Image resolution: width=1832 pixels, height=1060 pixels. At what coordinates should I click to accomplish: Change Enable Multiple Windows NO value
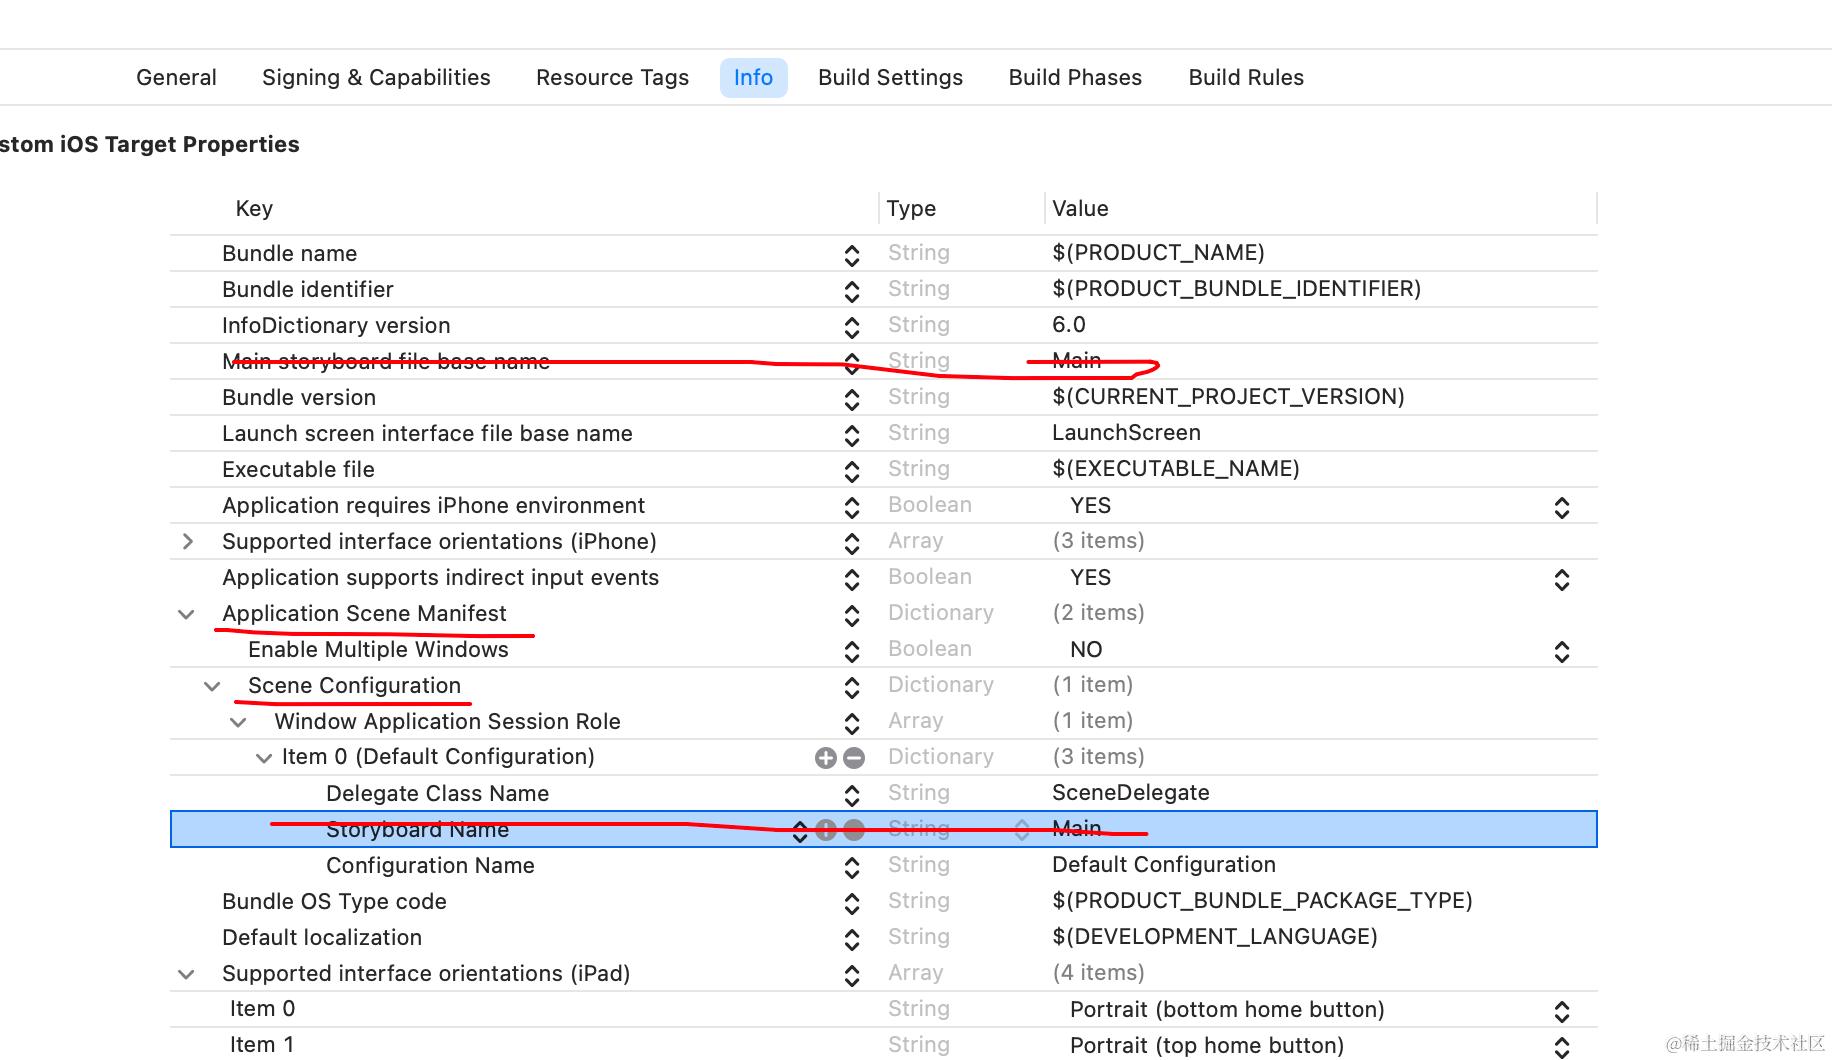pyautogui.click(x=1562, y=651)
